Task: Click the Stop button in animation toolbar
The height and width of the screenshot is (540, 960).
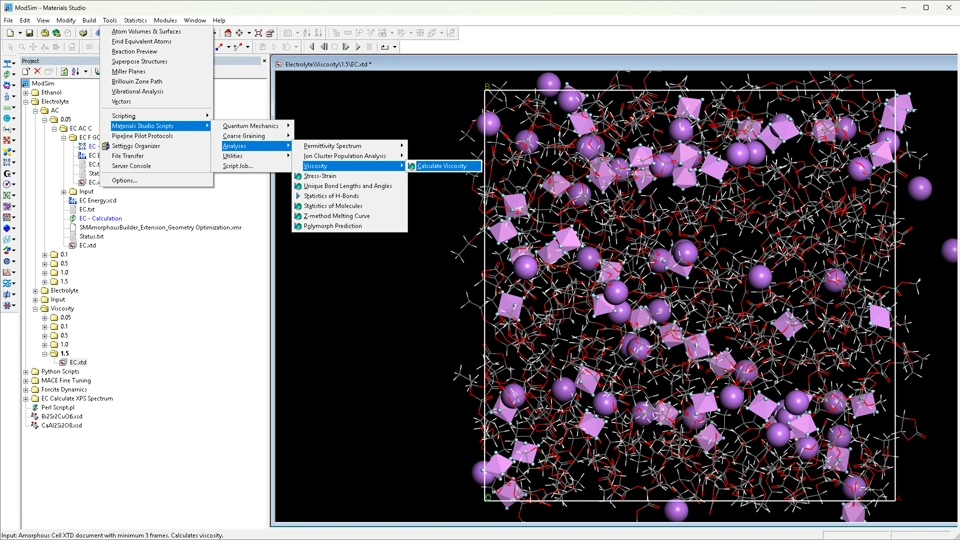Action: pyautogui.click(x=335, y=47)
